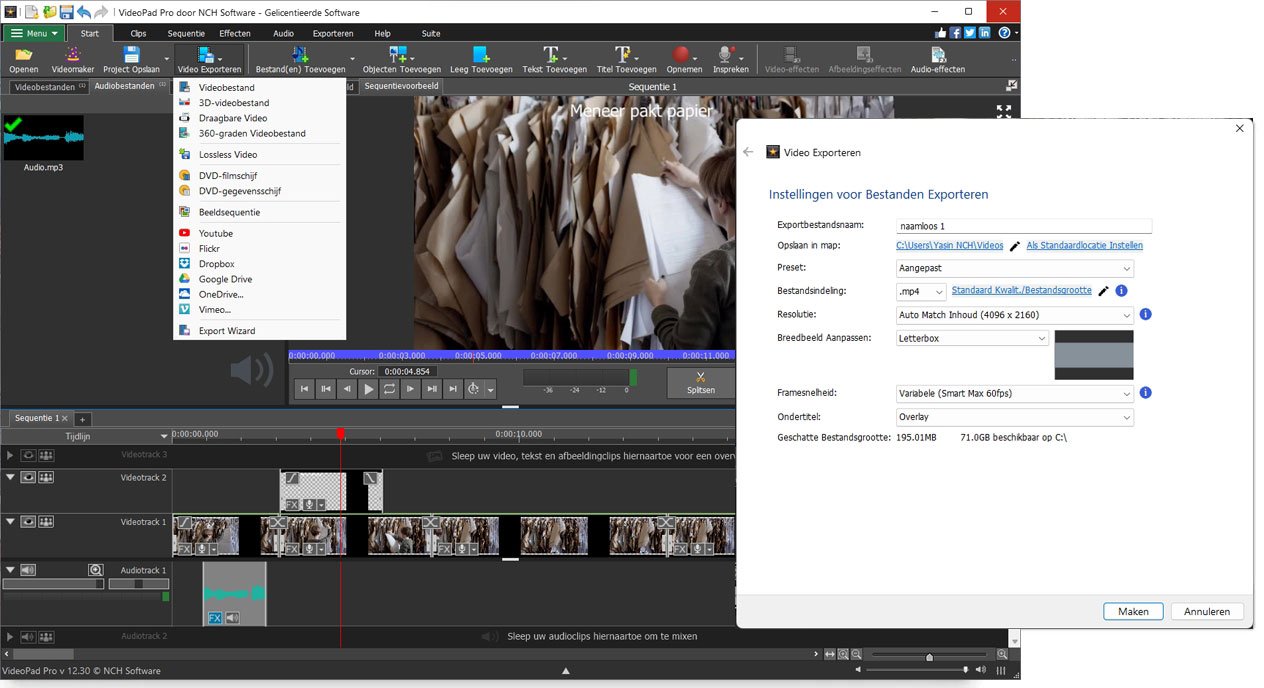Click the LinkedIn icon in the ribbon header

pyautogui.click(x=985, y=33)
